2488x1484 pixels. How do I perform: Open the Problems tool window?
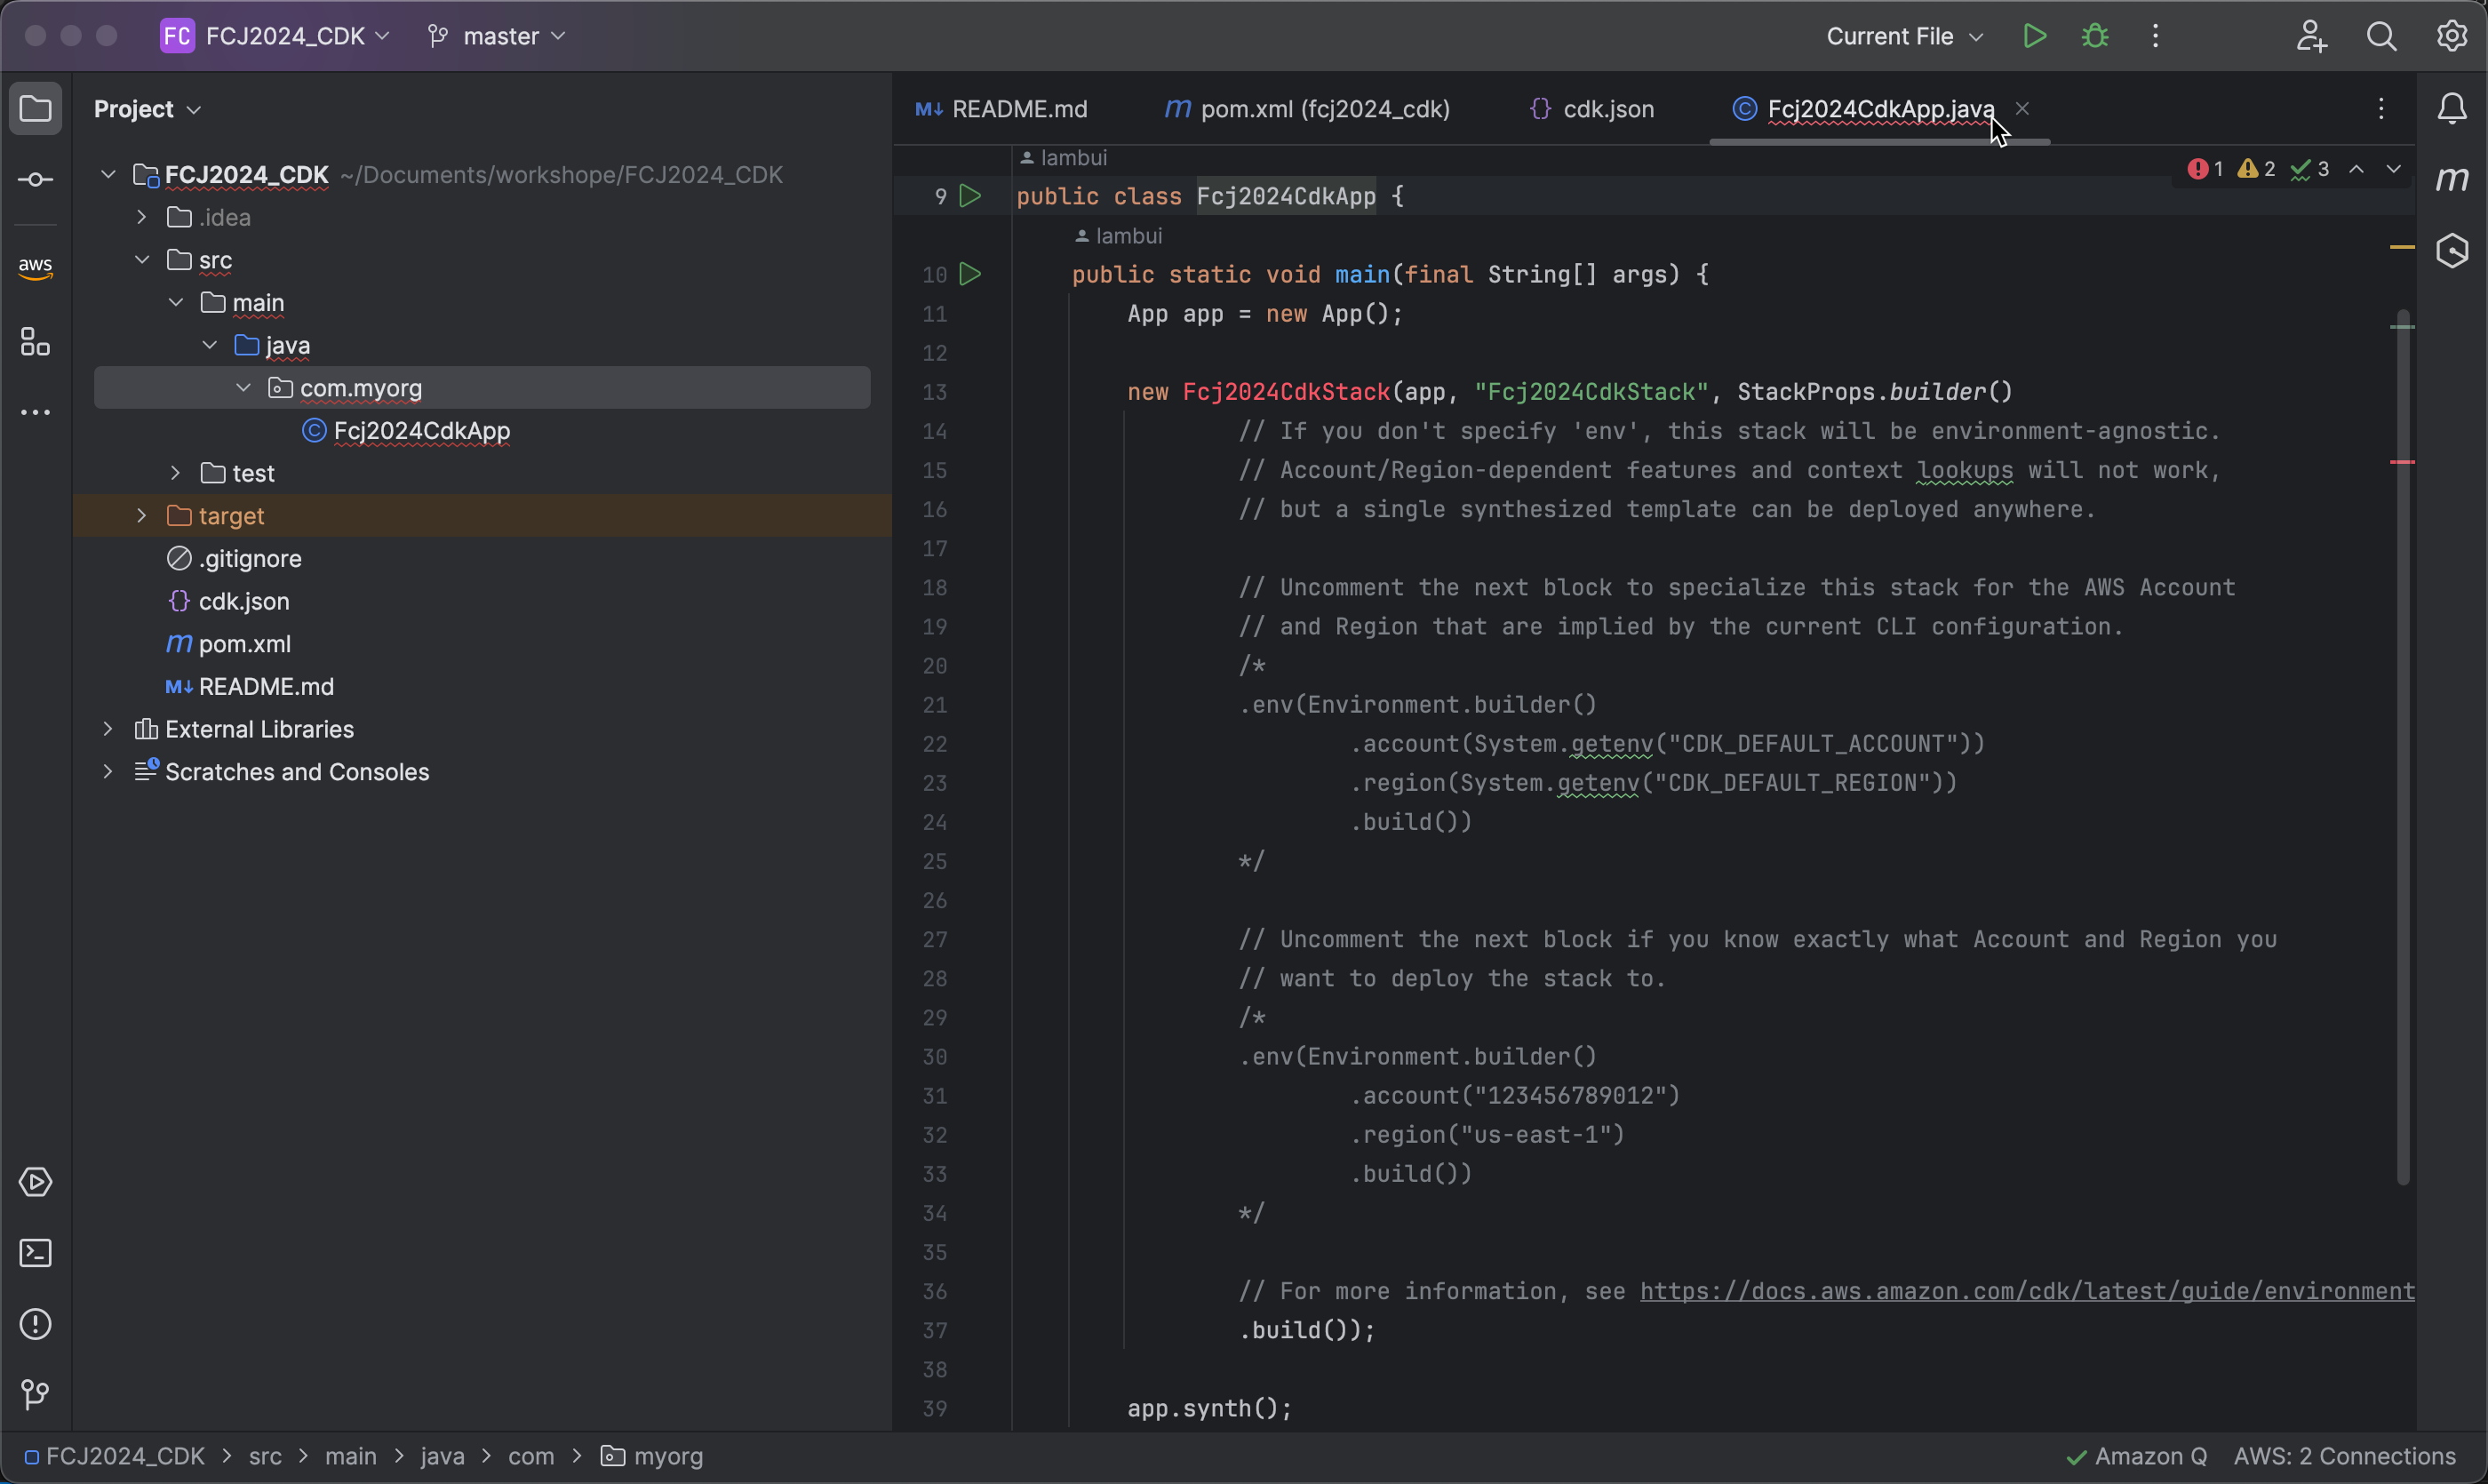pyautogui.click(x=36, y=1324)
